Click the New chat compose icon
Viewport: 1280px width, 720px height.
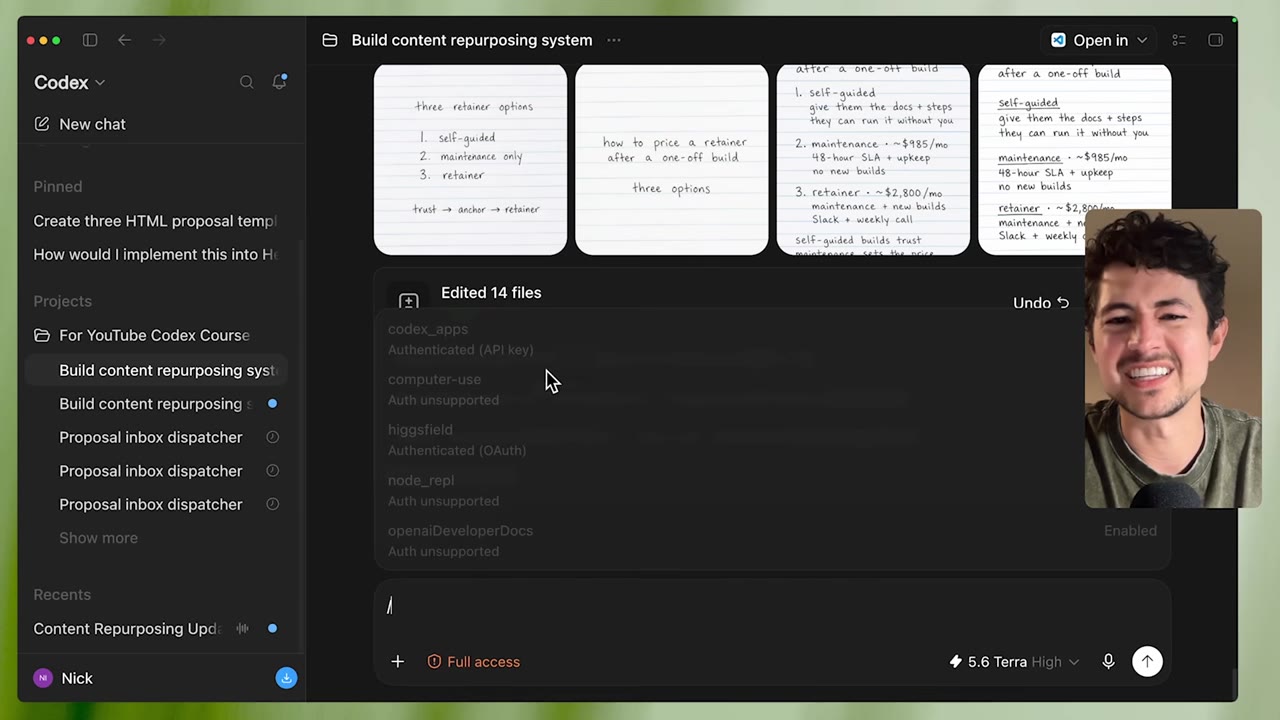pyautogui.click(x=41, y=124)
